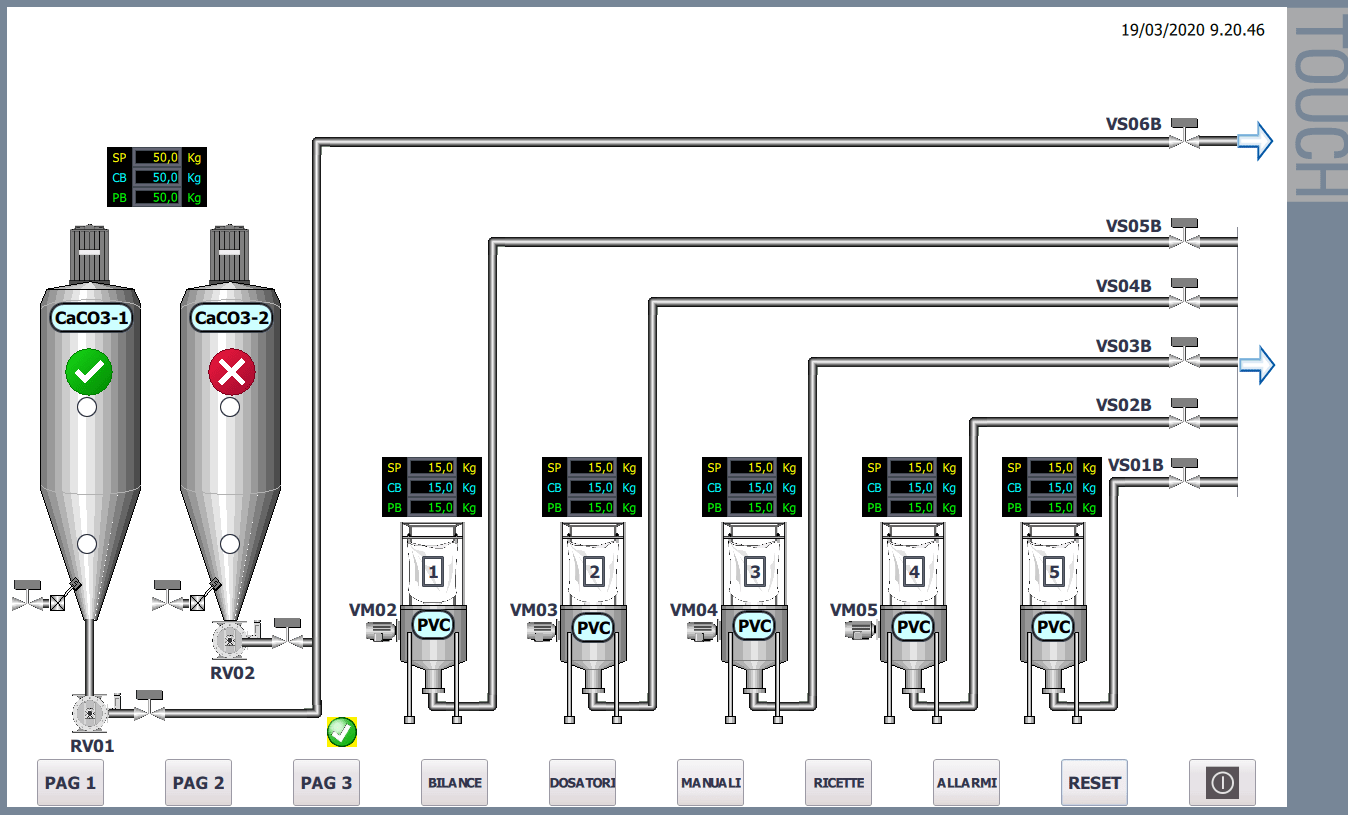Image resolution: width=1348 pixels, height=815 pixels.
Task: Click the SP setpoint field of CaCO3 silo
Action: tap(157, 158)
